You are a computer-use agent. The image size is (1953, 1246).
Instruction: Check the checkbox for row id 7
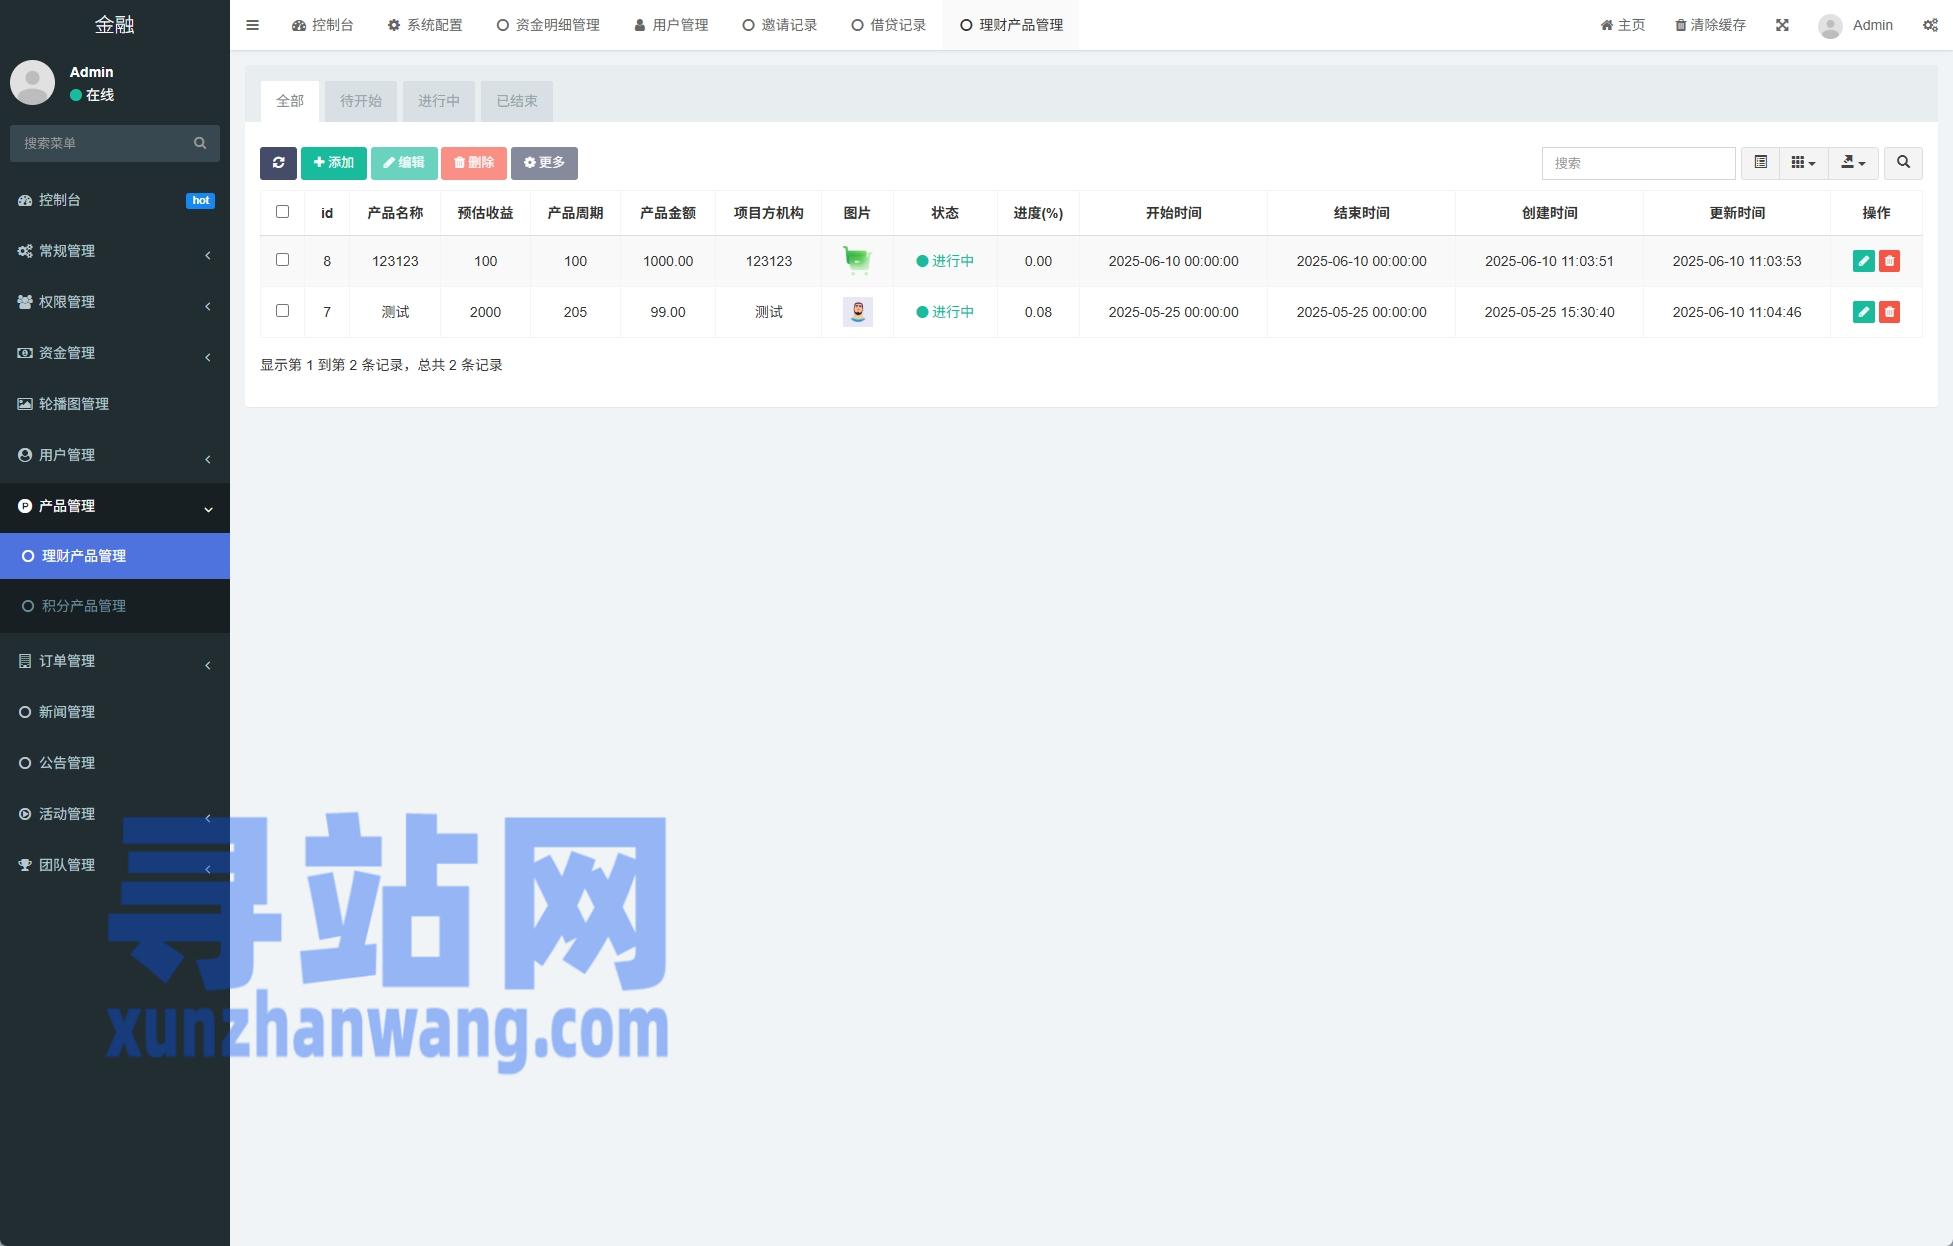tap(282, 311)
